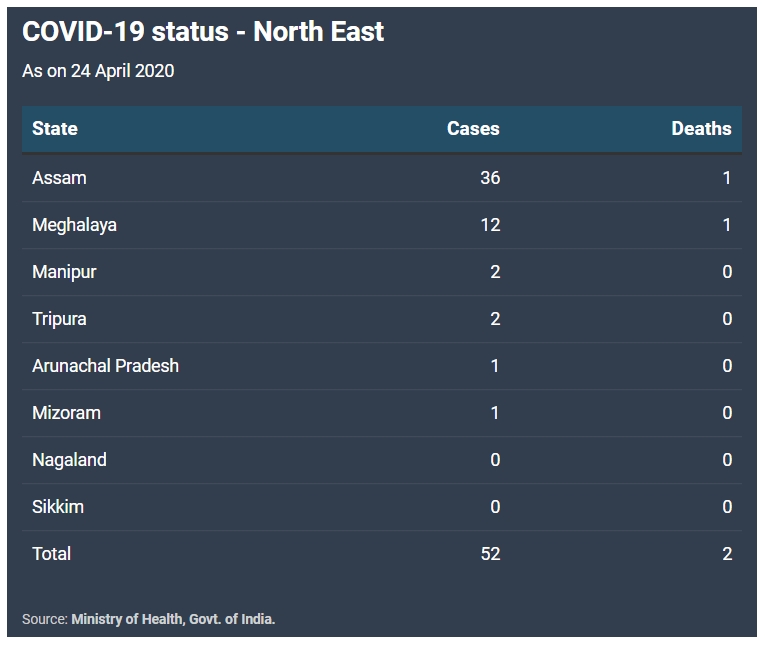Click Assam's case count of 36
Screen dimensions: 765x646
click(489, 178)
